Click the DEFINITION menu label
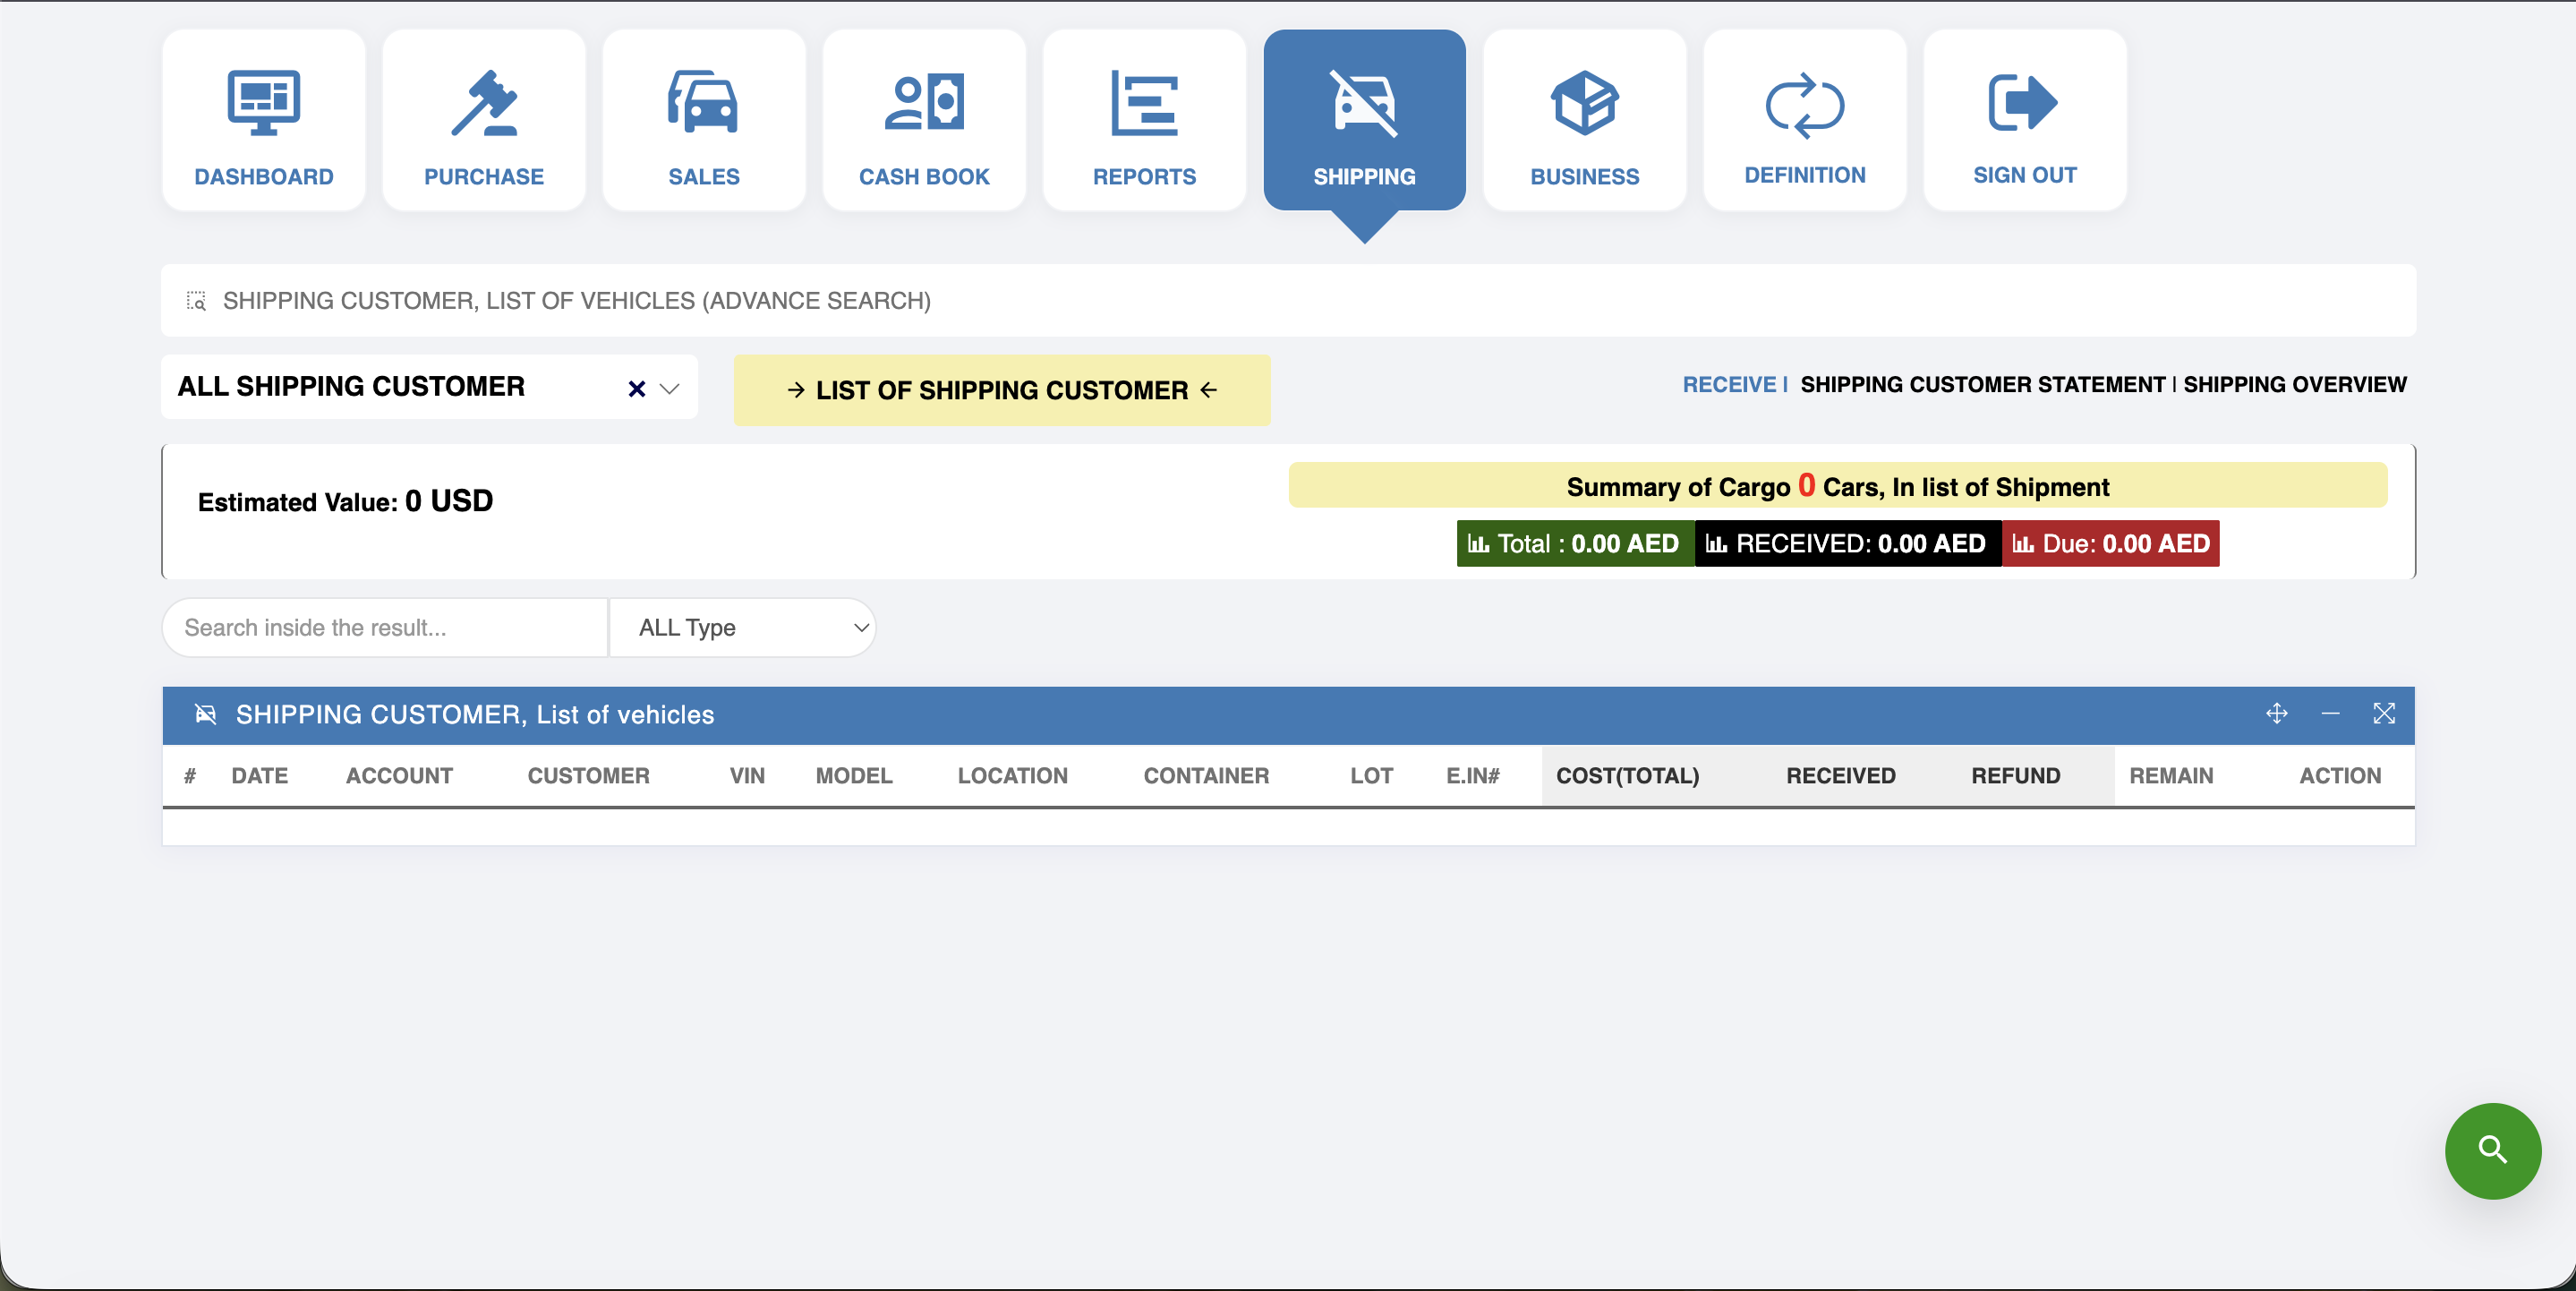This screenshot has height=1291, width=2576. click(1804, 175)
